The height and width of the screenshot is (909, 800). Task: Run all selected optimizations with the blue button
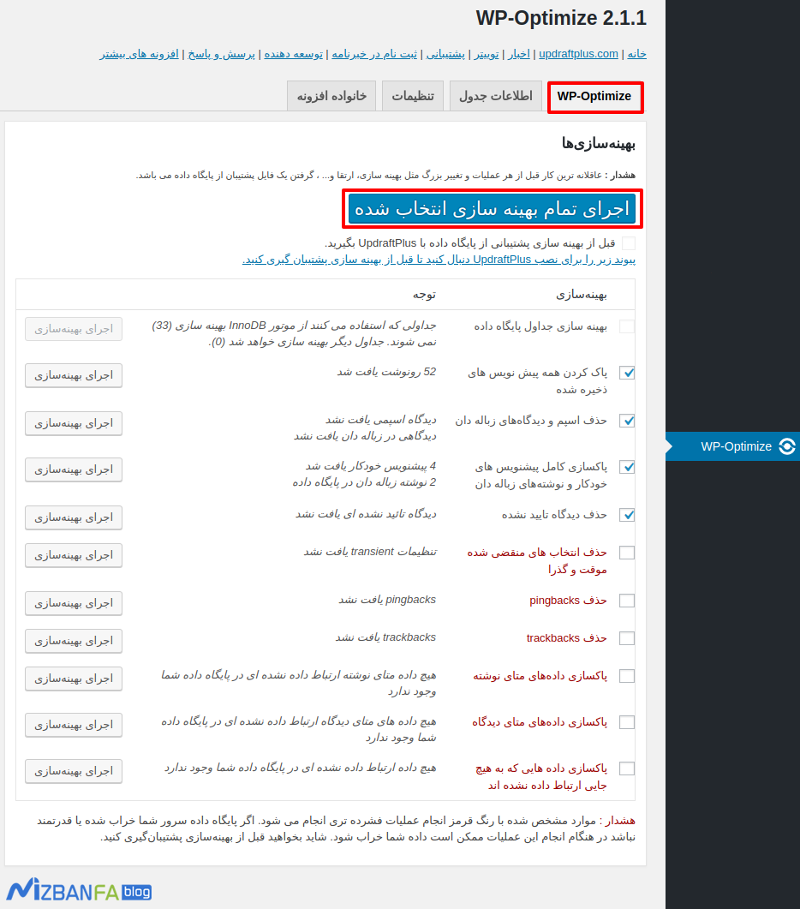tap(492, 209)
